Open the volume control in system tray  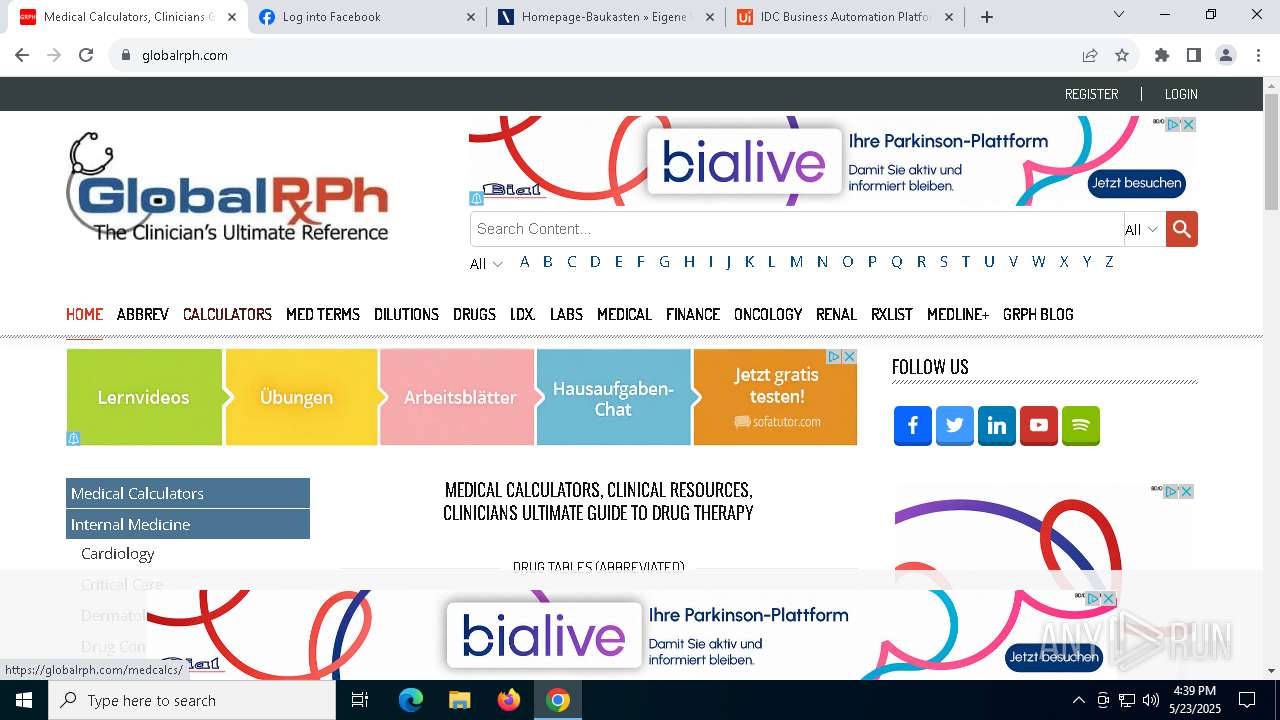(1151, 700)
